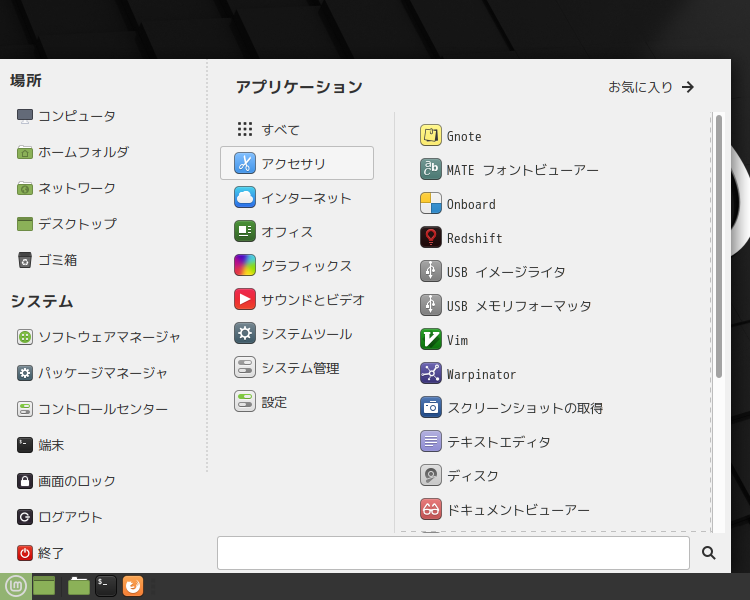Select the システム管理 category
The image size is (750, 600).
297,367
